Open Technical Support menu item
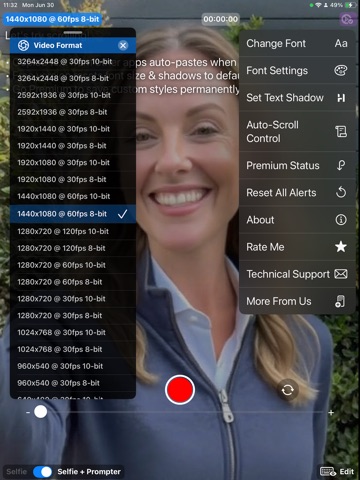This screenshot has height=480, width=360. [297, 274]
